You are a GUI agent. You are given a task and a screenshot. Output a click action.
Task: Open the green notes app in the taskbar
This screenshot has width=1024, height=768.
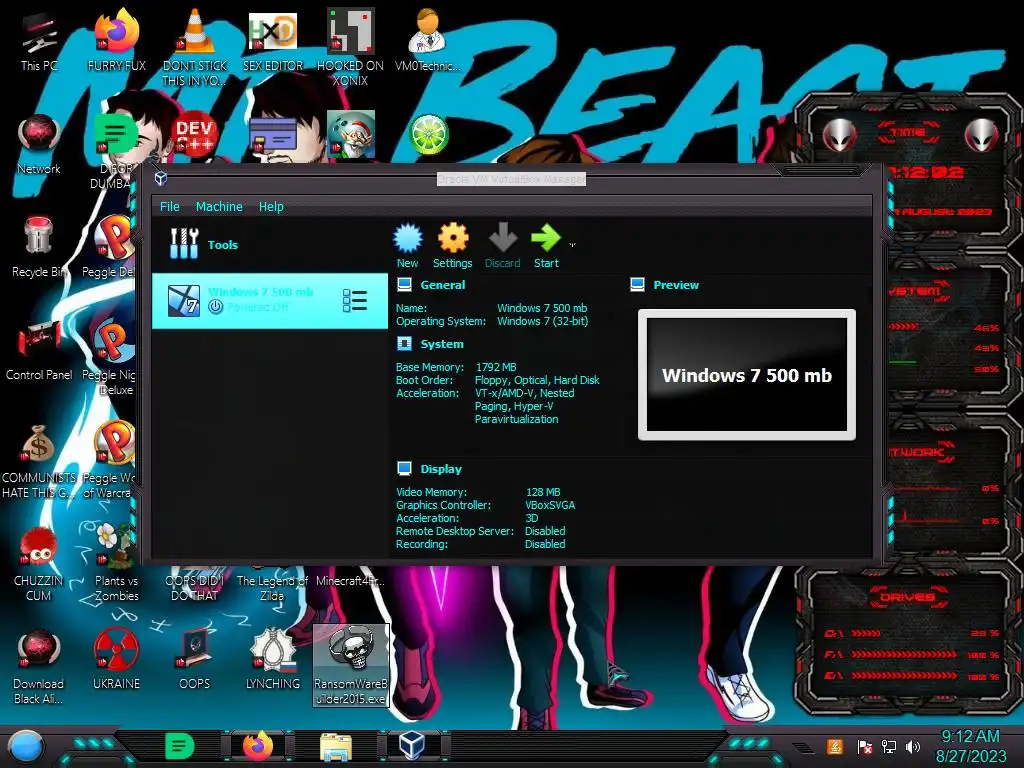(180, 746)
